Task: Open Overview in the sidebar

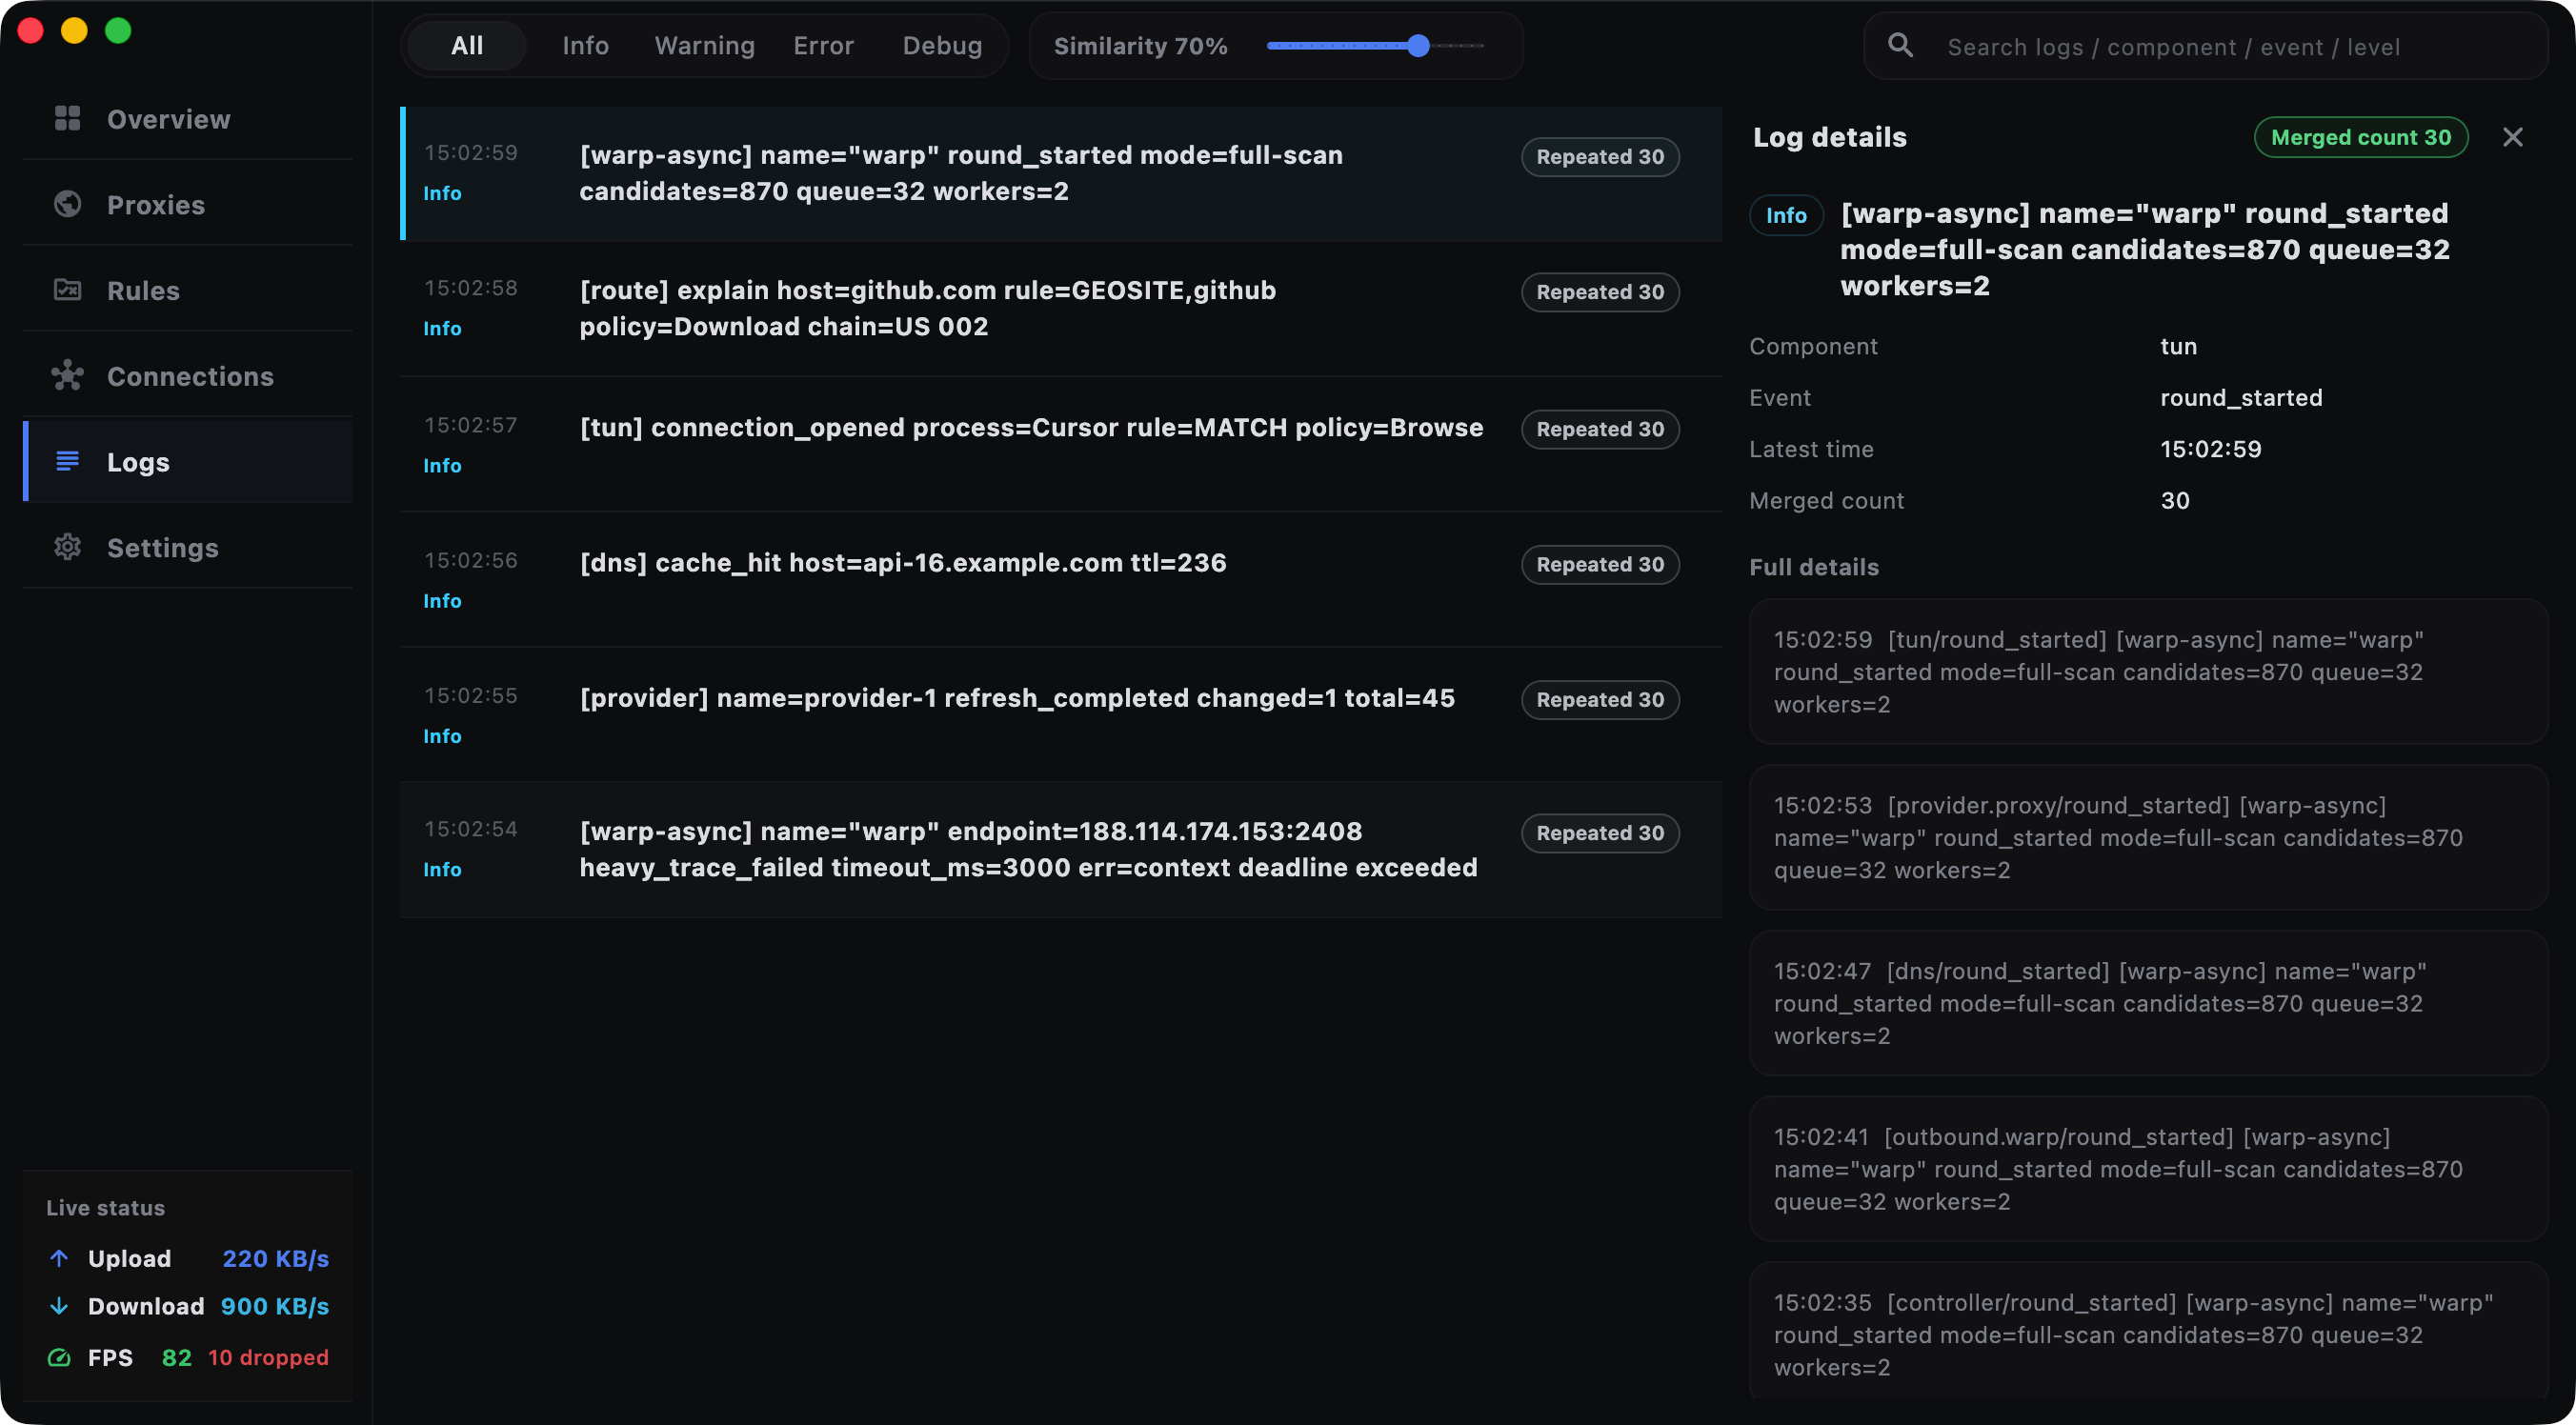Action: [x=187, y=119]
